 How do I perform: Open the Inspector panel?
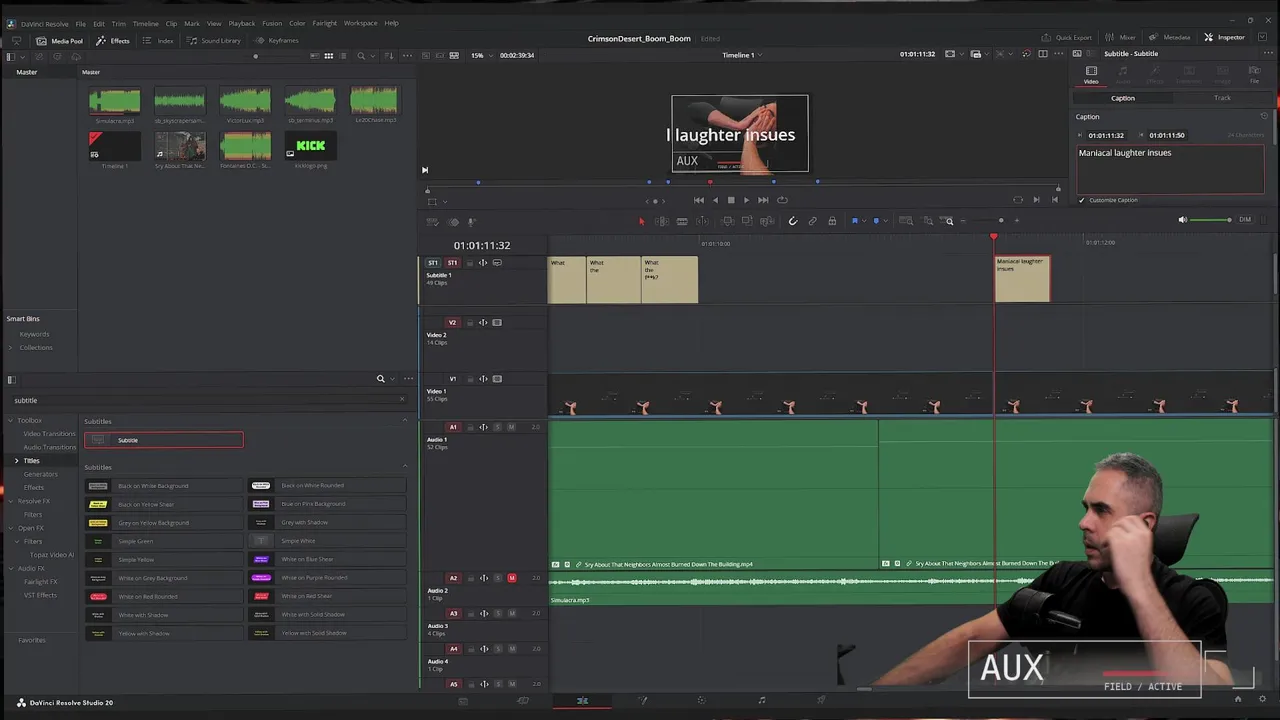1225,37
